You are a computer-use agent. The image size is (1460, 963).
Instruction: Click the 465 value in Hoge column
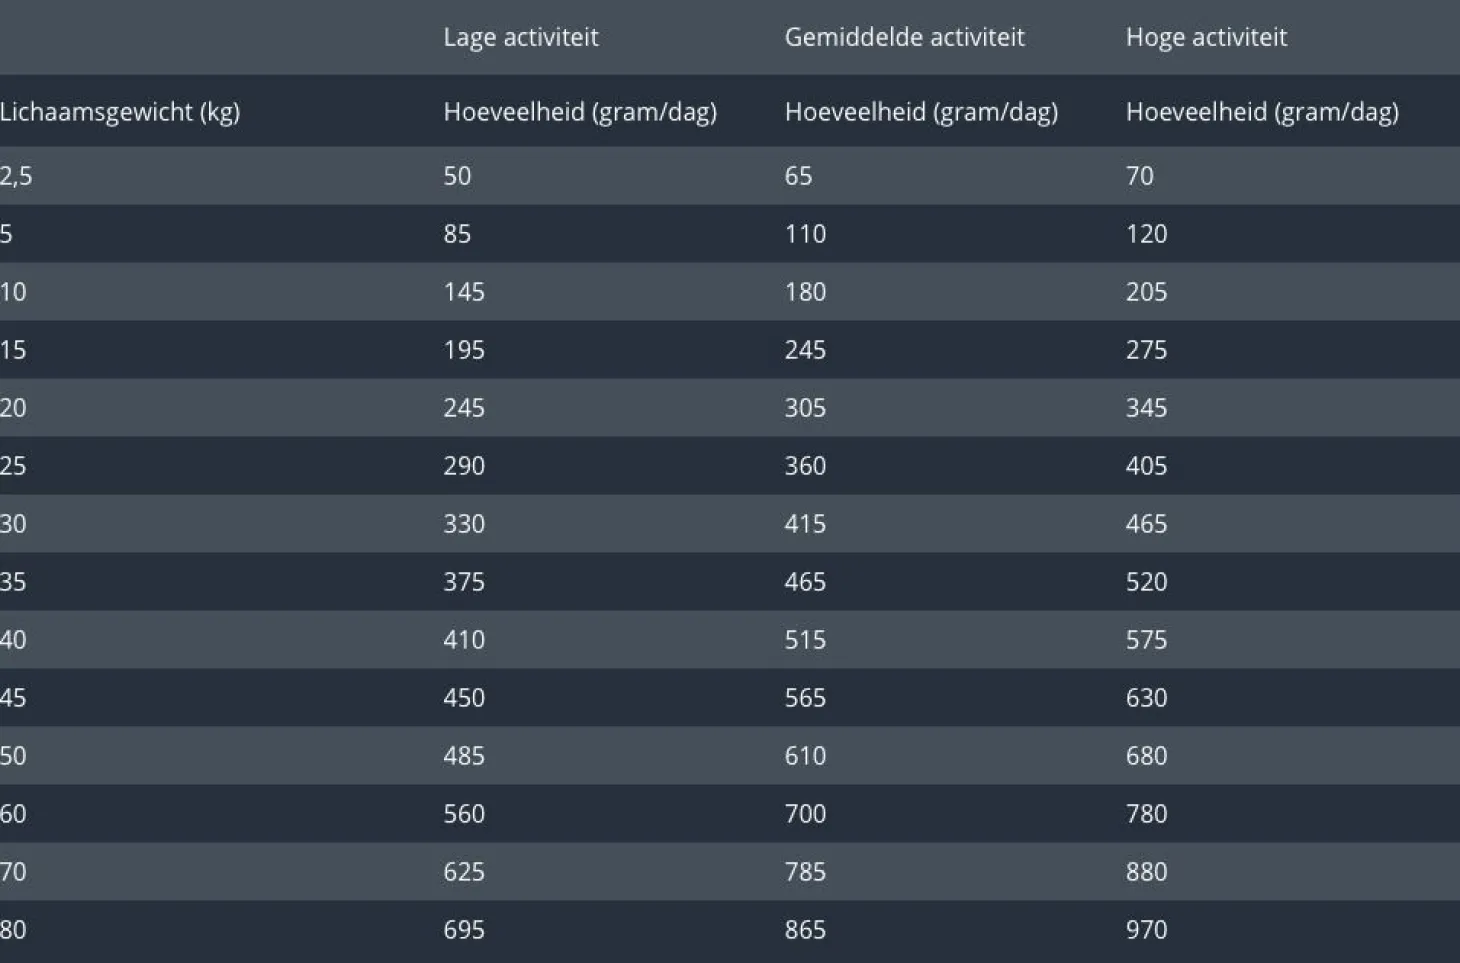click(1146, 524)
